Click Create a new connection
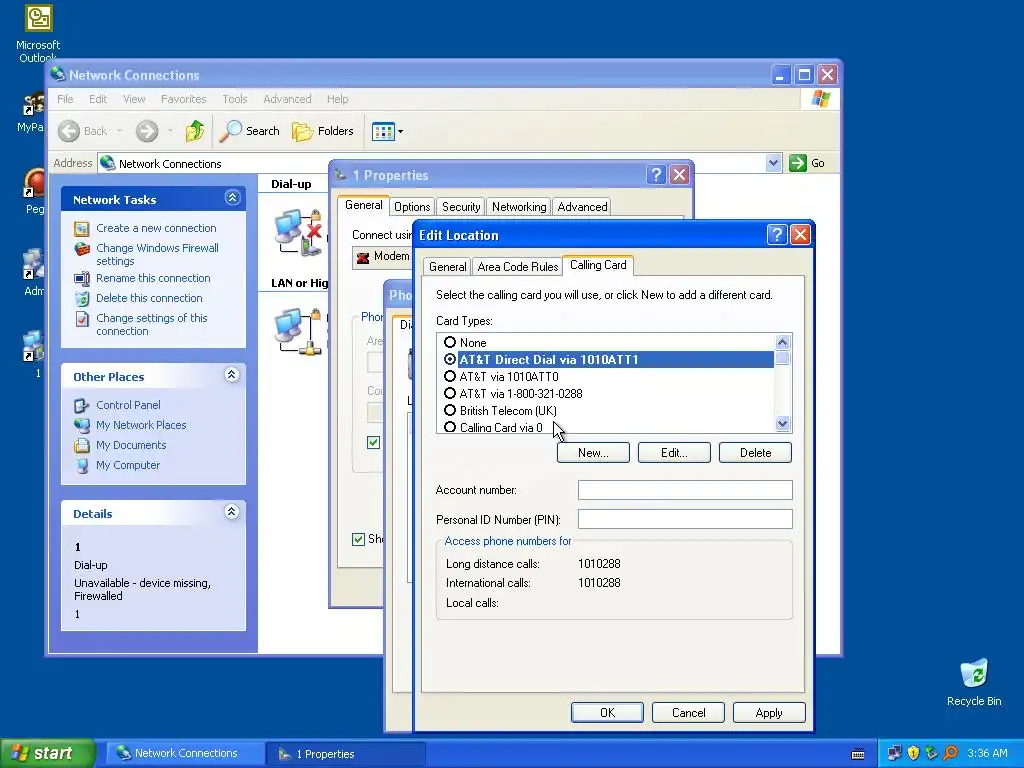This screenshot has height=768, width=1024. [156, 228]
